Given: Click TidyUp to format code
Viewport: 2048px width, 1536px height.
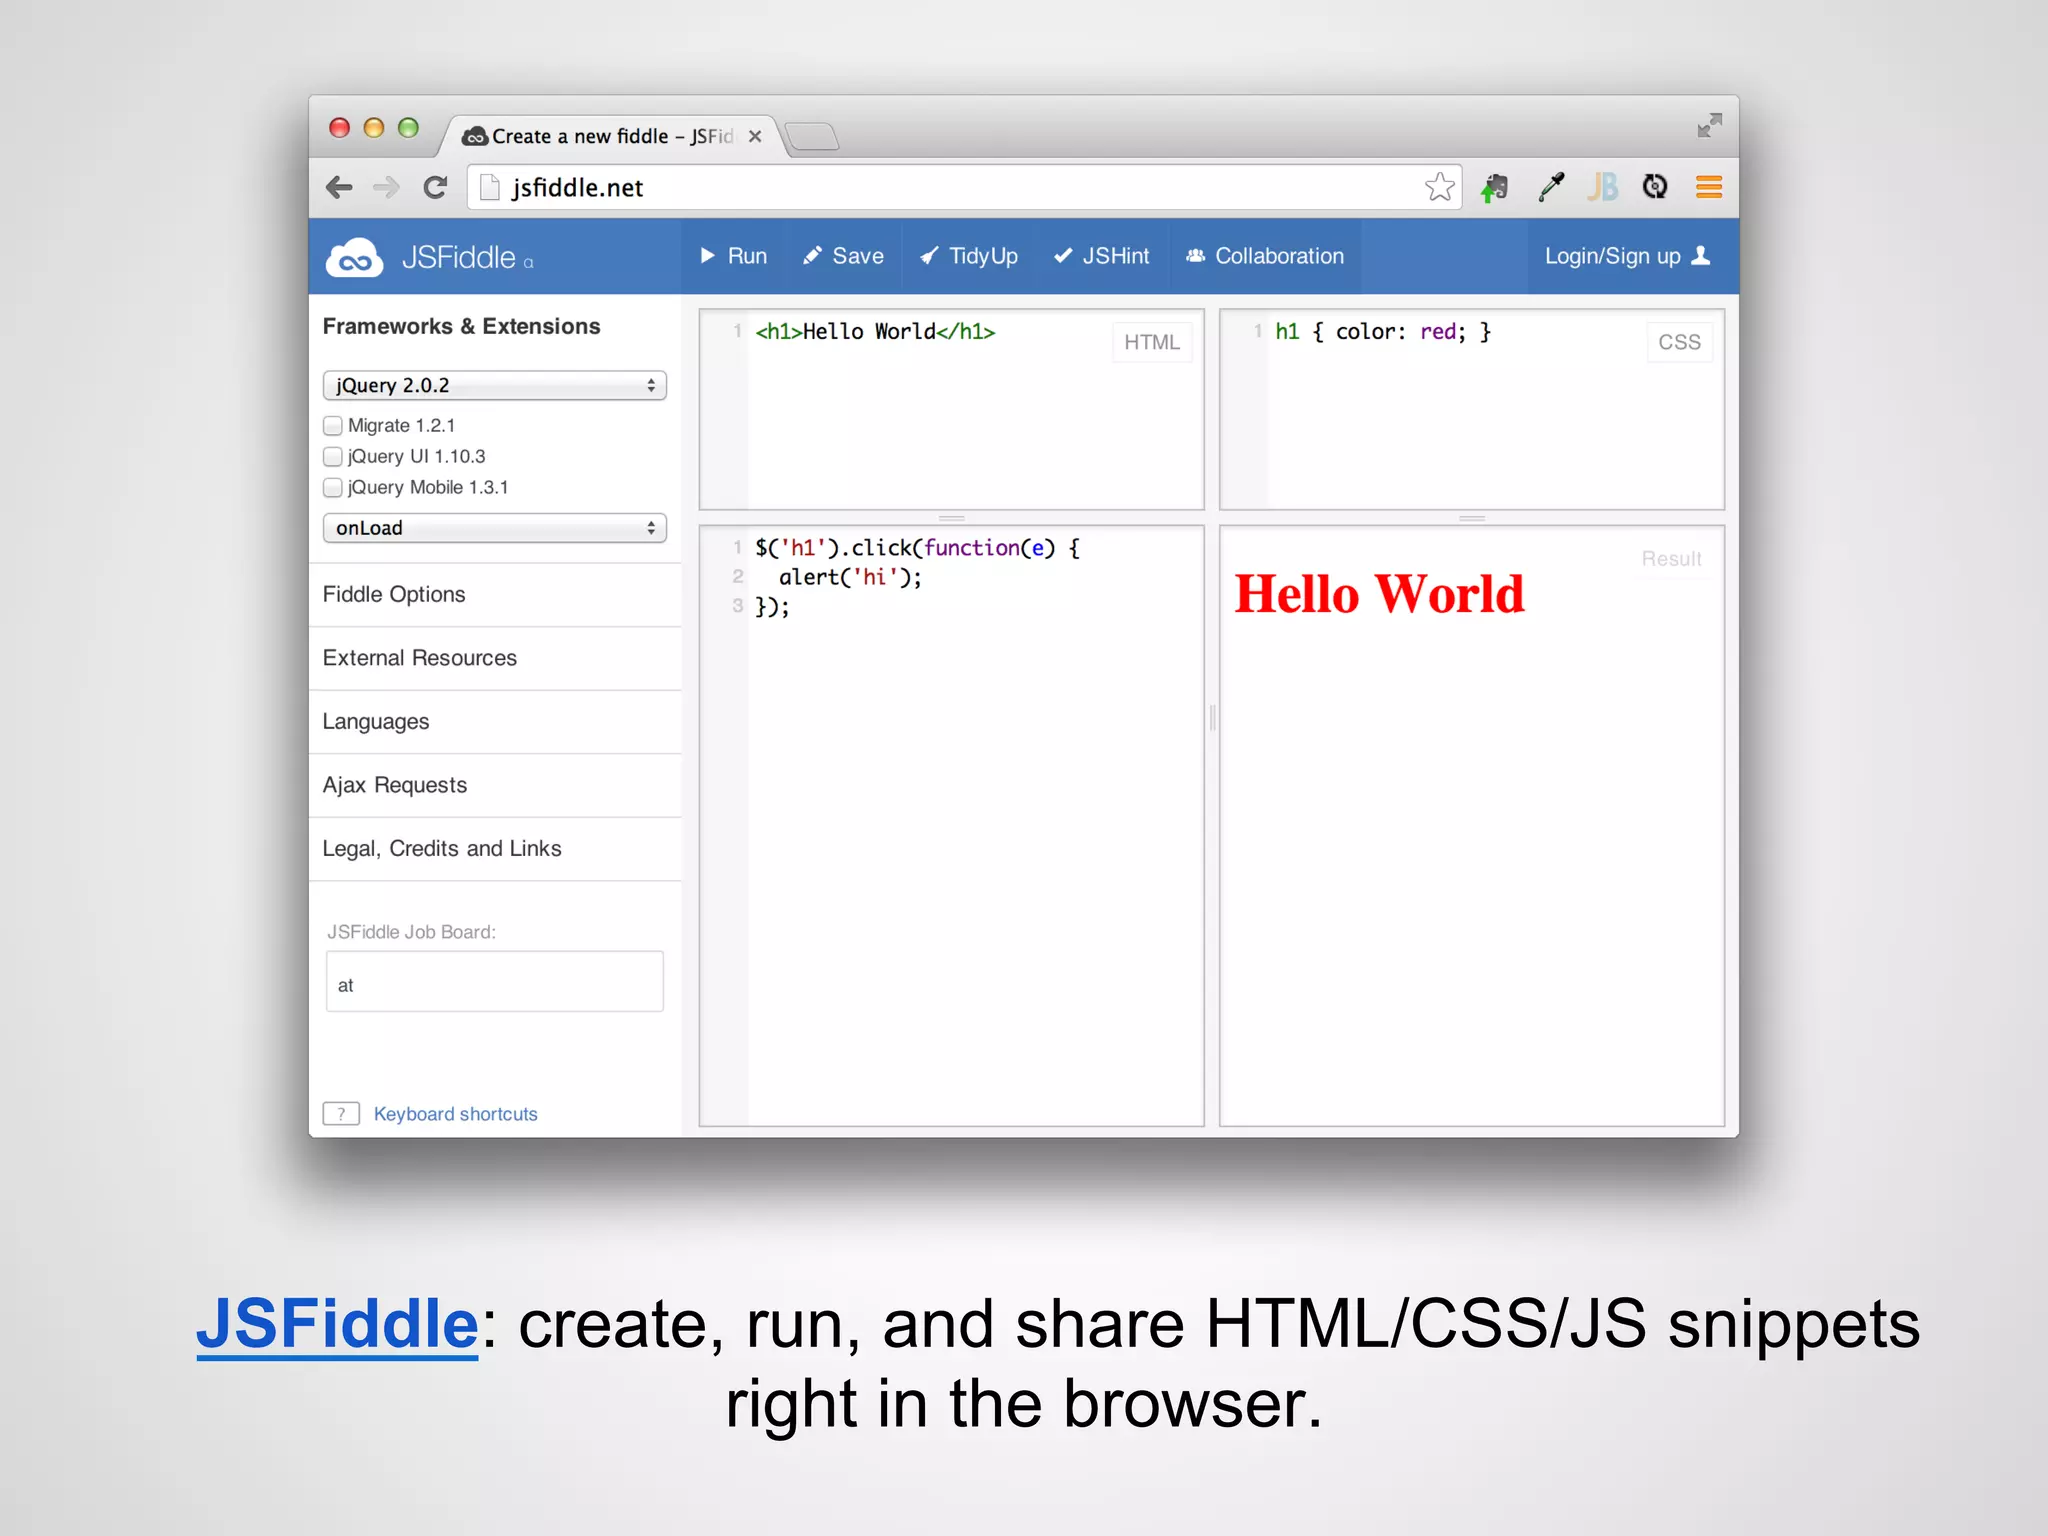Looking at the screenshot, I should pyautogui.click(x=969, y=256).
